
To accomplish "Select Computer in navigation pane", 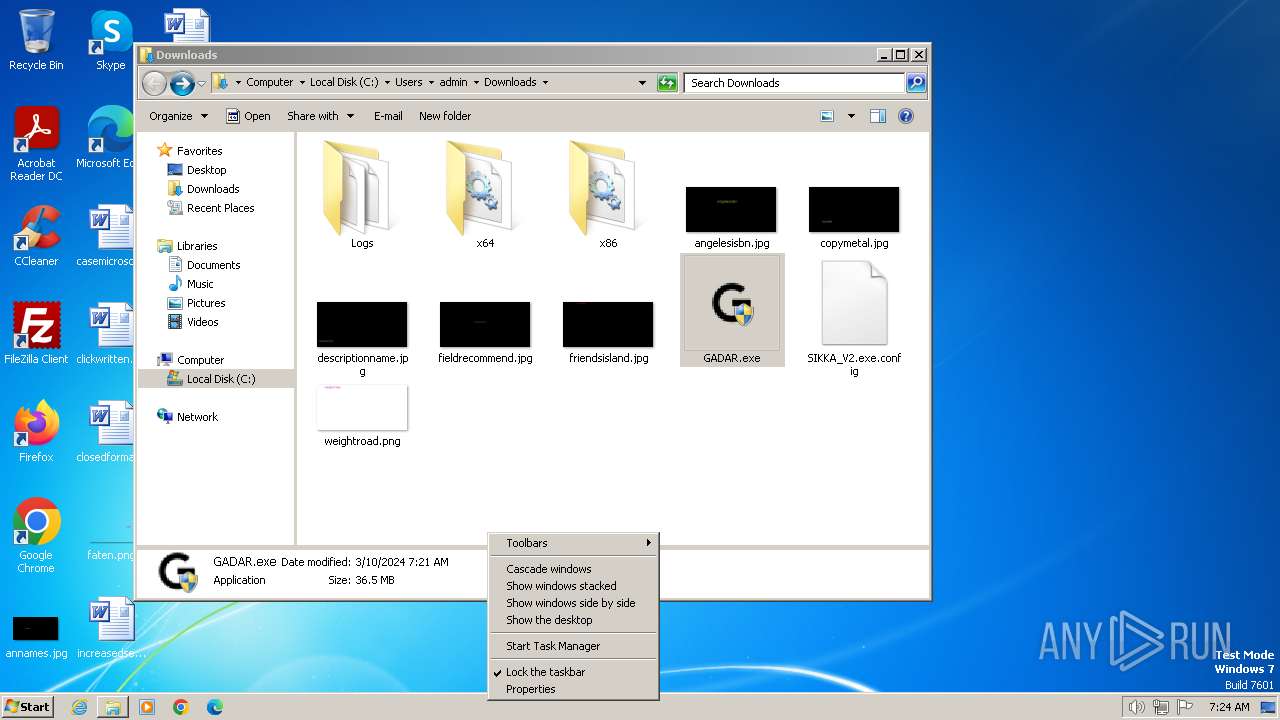I will tap(200, 360).
